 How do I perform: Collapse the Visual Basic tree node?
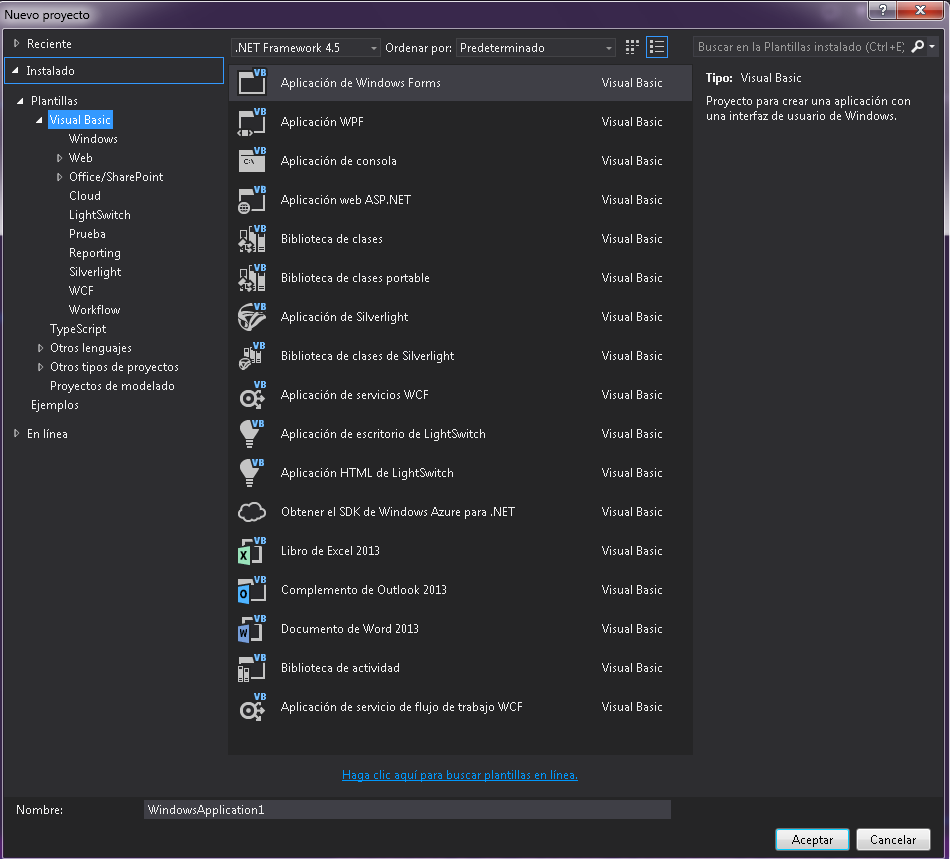[38, 119]
